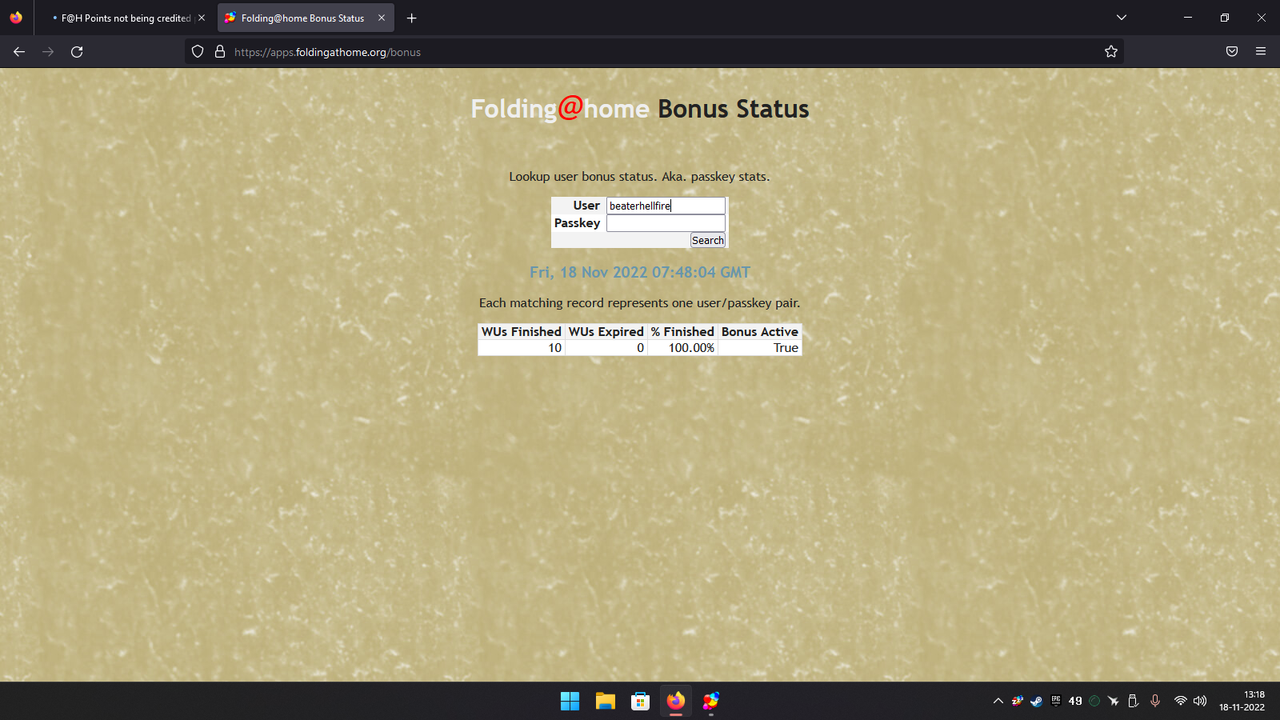Minimize the Firefox window
Viewport: 1280px width, 720px height.
pos(1187,18)
